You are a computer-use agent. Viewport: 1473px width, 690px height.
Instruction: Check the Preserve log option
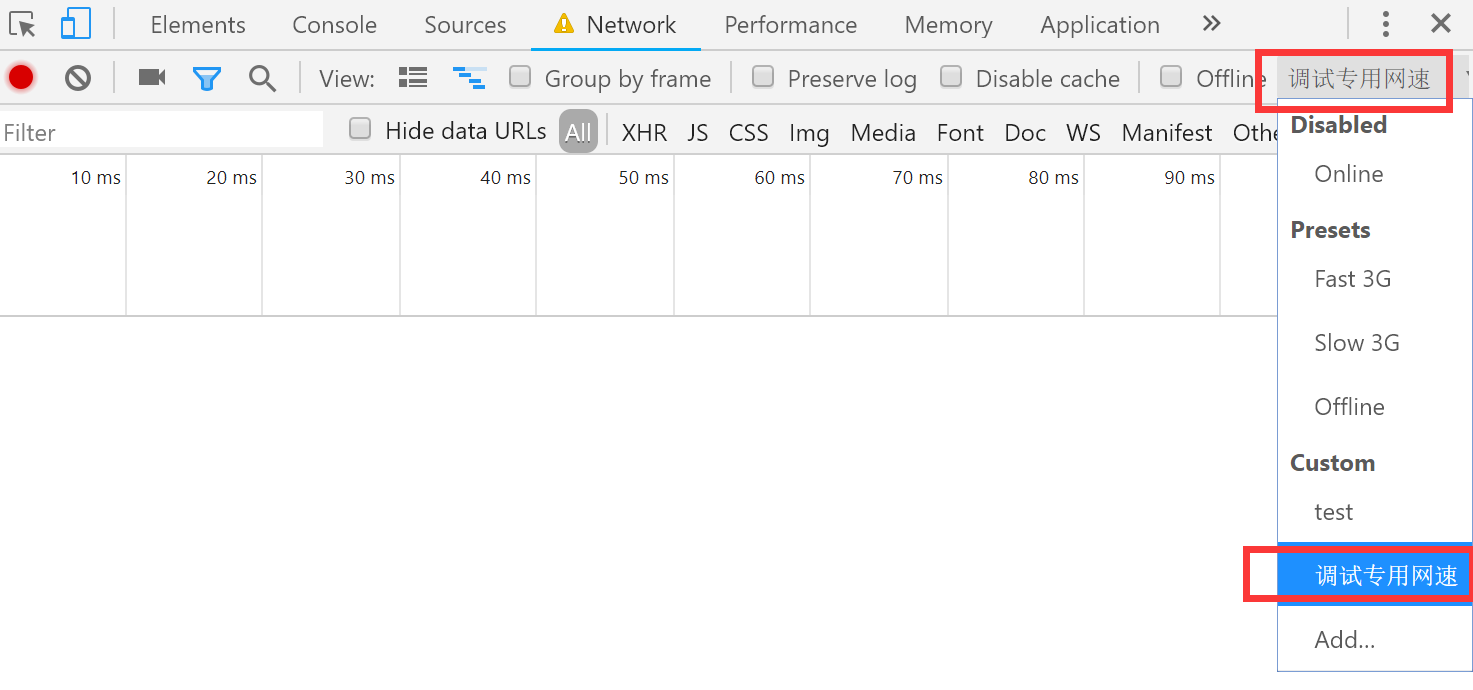[763, 76]
